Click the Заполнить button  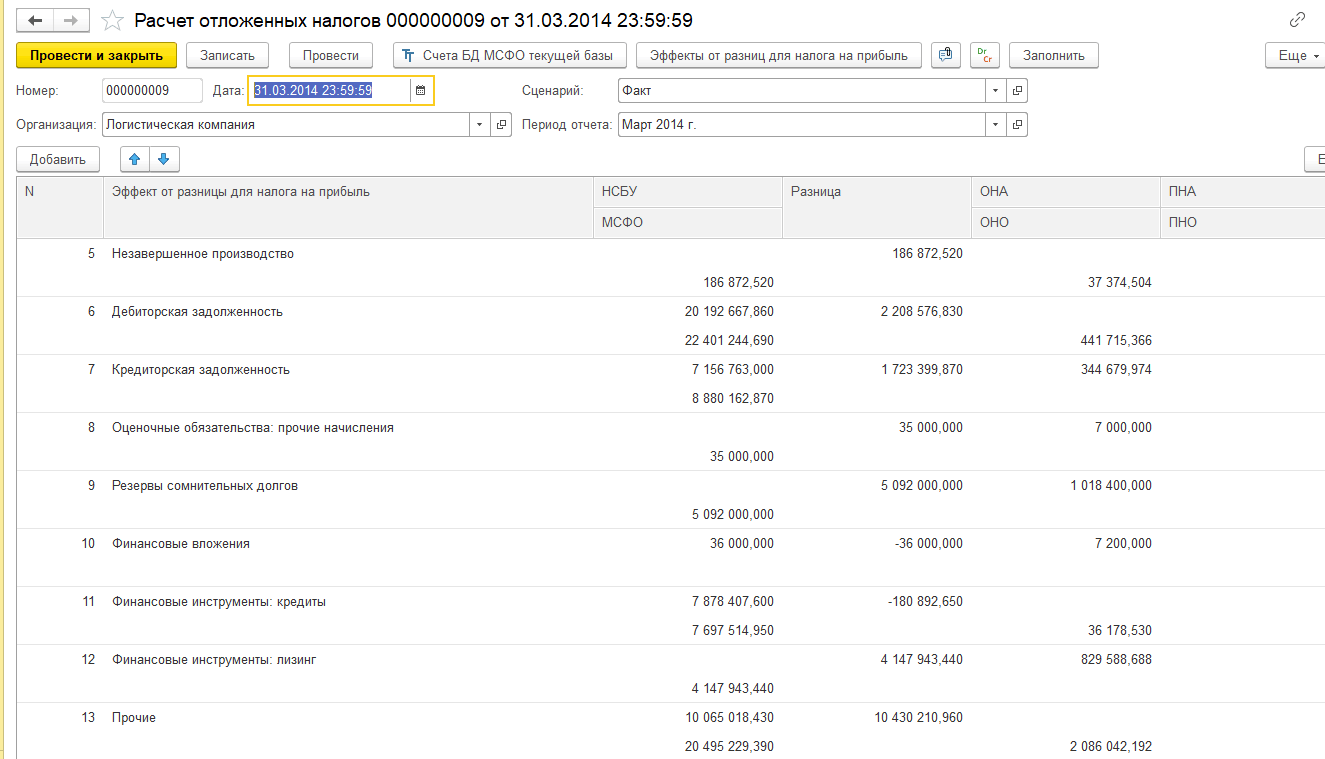[x=1054, y=55]
